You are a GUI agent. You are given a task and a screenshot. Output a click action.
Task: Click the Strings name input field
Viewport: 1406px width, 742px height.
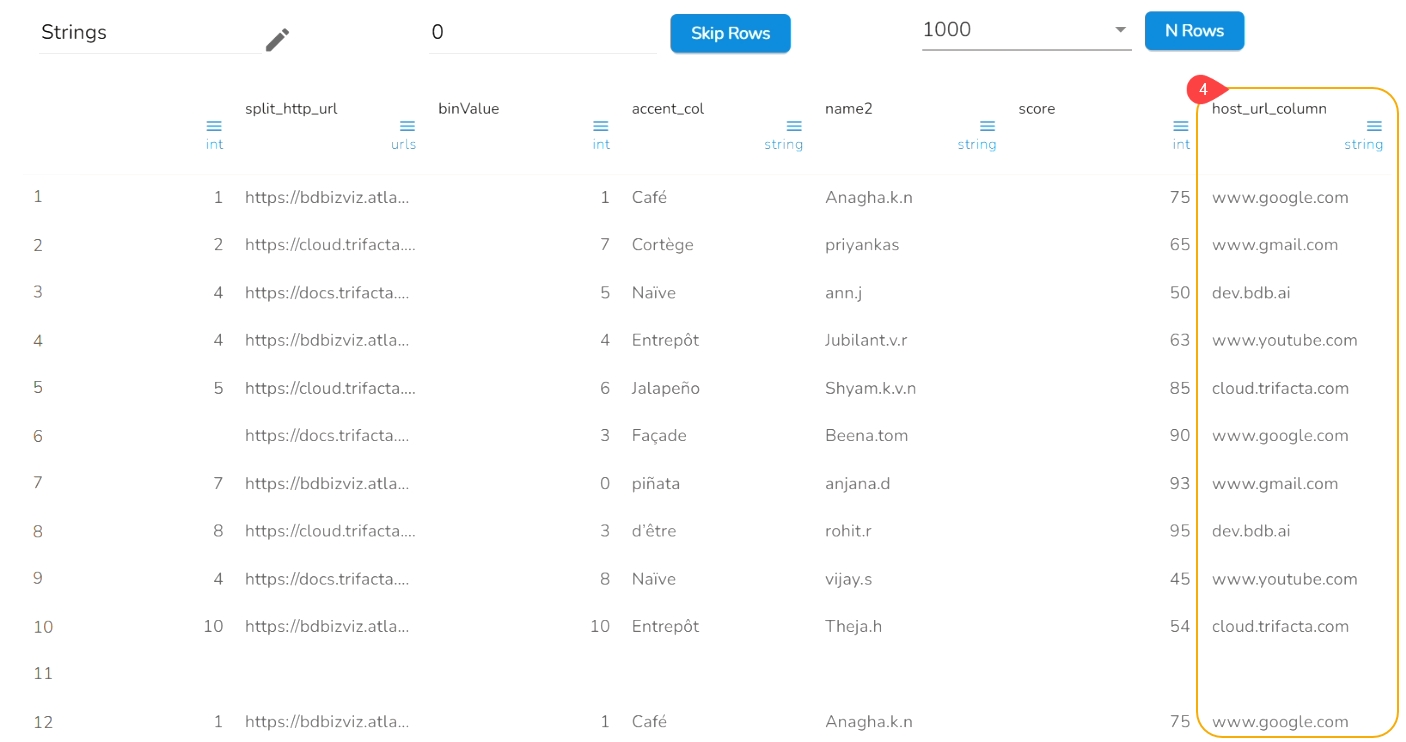(150, 33)
